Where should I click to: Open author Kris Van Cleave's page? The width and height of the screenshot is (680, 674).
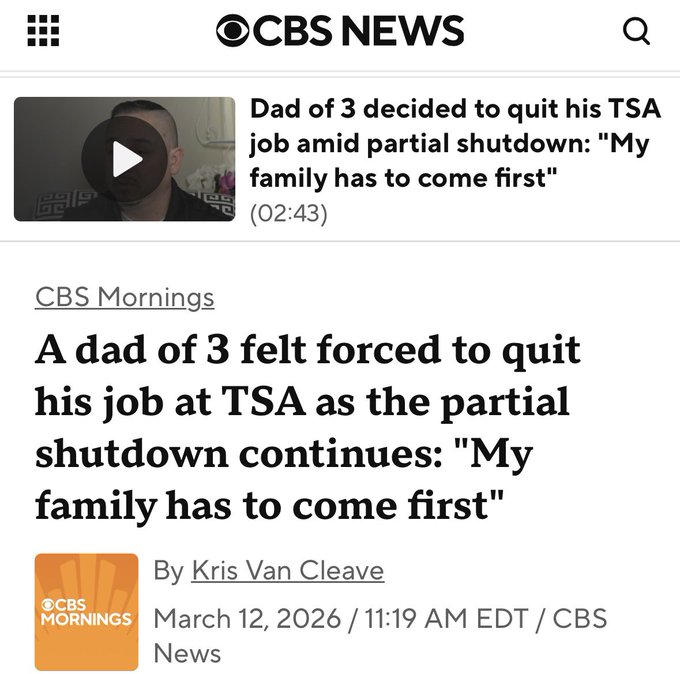287,570
